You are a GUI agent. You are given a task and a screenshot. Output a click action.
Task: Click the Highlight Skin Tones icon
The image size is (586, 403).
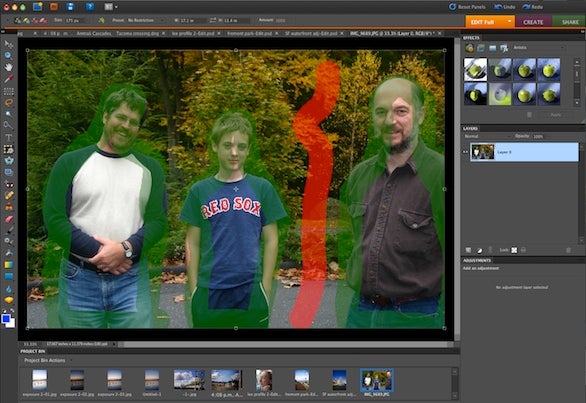click(x=102, y=20)
